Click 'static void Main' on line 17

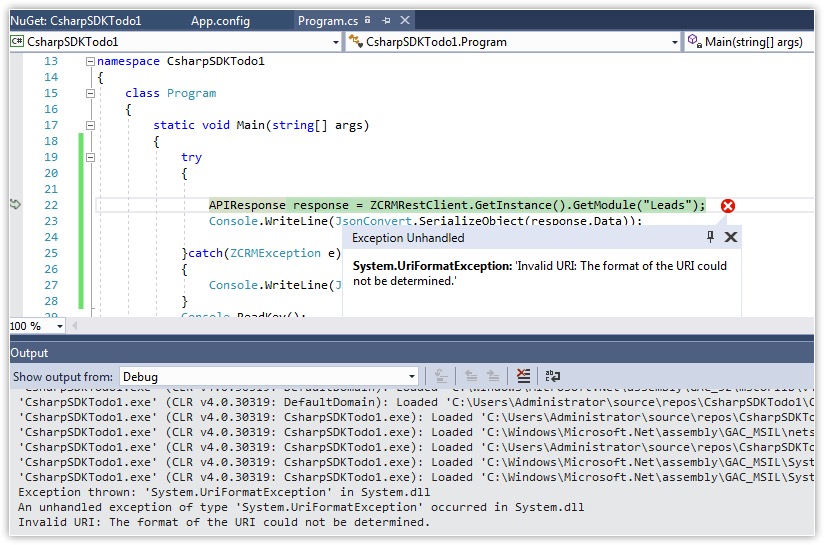pos(209,125)
